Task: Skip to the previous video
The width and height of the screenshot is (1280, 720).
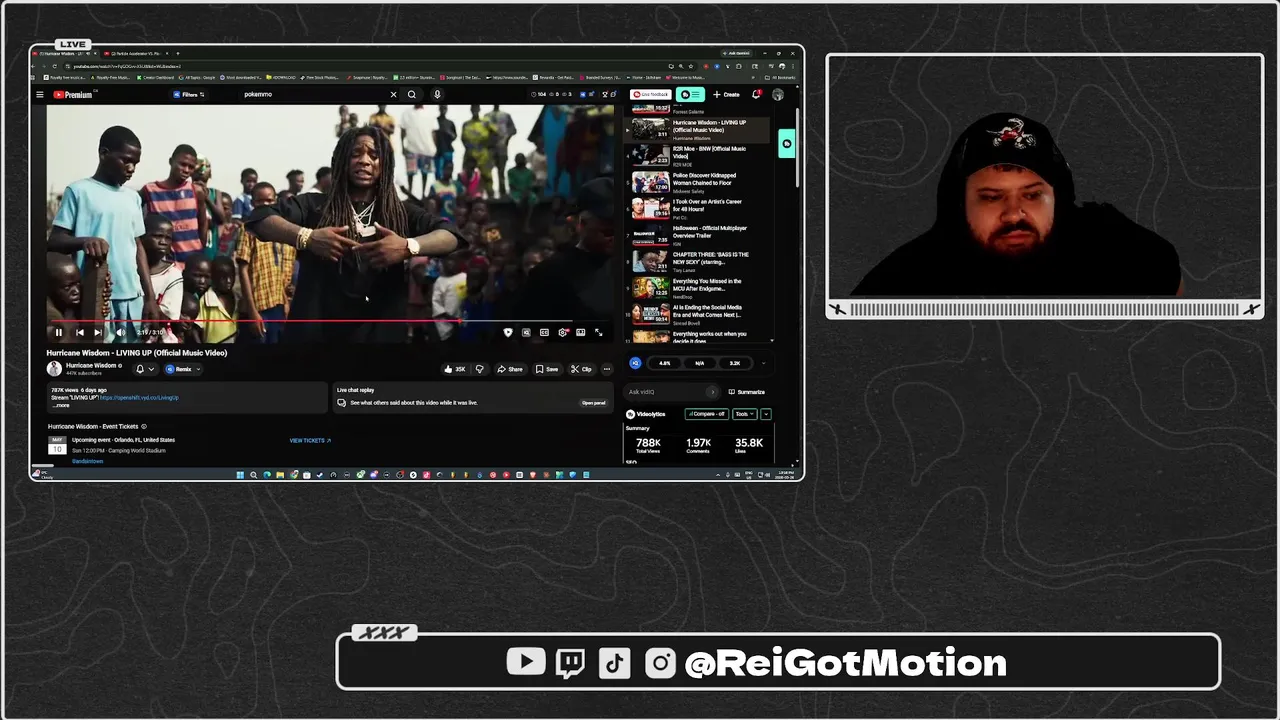Action: point(80,332)
